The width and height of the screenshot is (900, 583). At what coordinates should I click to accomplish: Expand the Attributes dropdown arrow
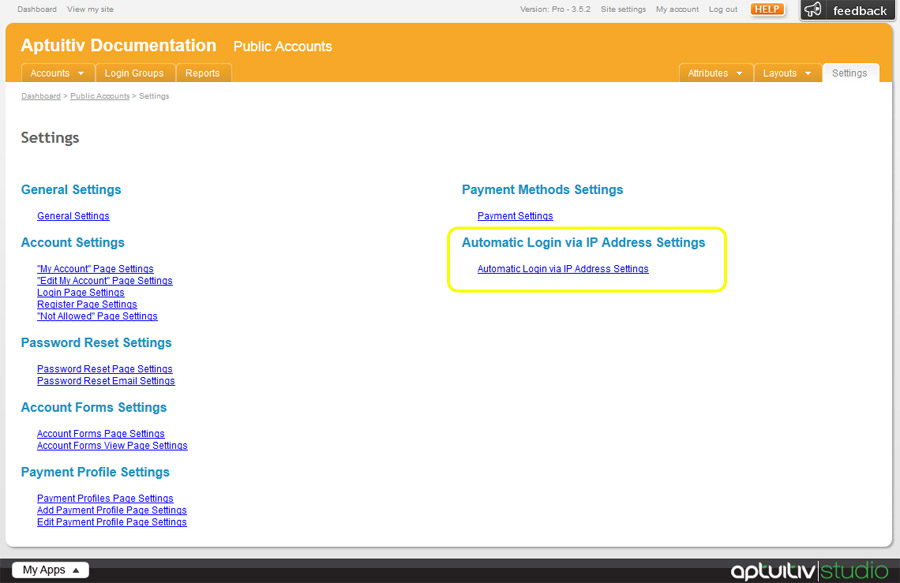[739, 73]
